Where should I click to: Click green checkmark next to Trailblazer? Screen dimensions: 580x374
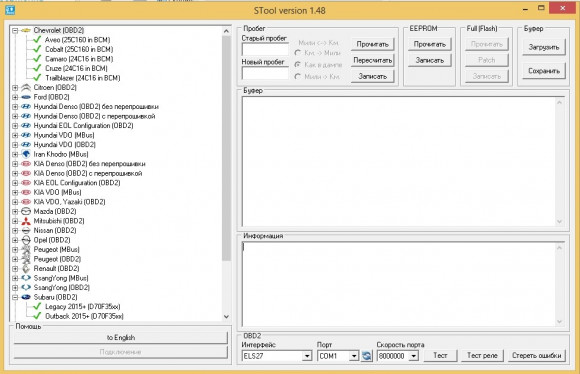pyautogui.click(x=37, y=78)
